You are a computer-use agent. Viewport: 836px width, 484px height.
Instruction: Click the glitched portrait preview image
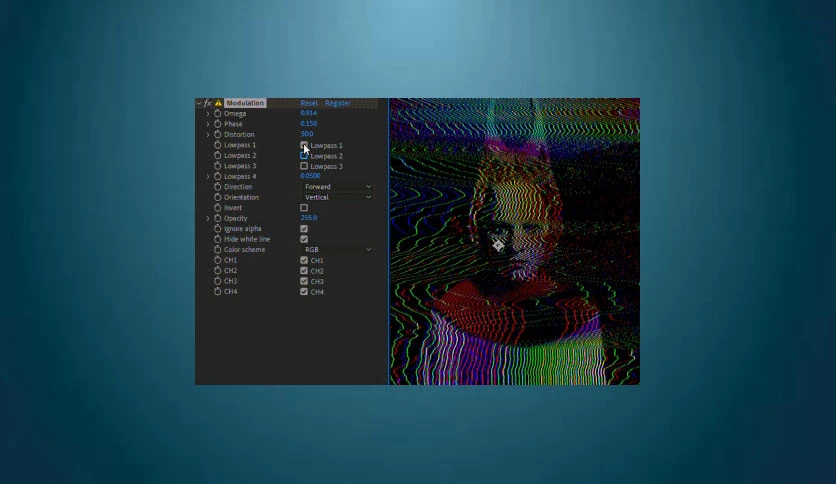click(x=515, y=241)
